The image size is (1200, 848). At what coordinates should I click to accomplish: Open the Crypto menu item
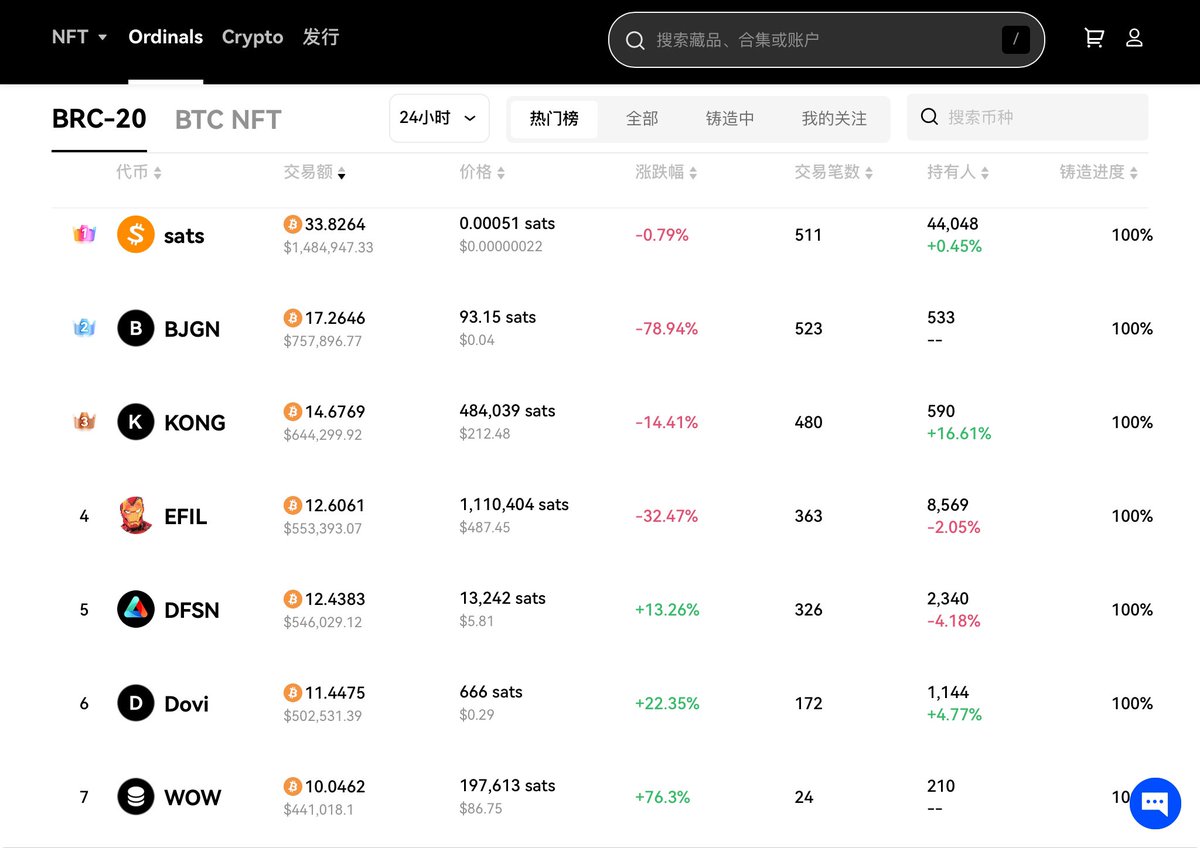253,37
